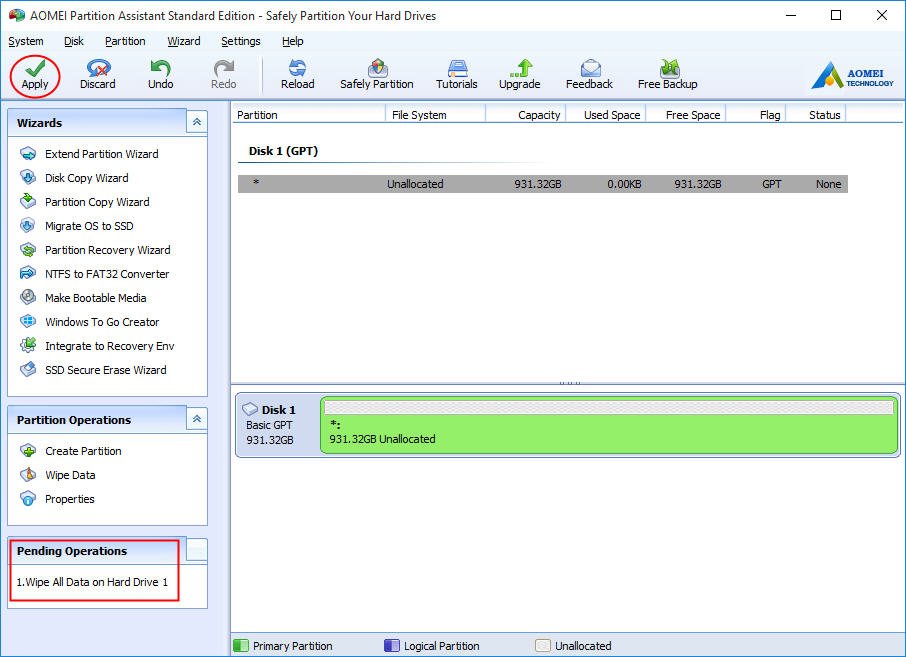906x657 pixels.
Task: Select Disk 1 Basic GPT label box
Action: click(277, 425)
